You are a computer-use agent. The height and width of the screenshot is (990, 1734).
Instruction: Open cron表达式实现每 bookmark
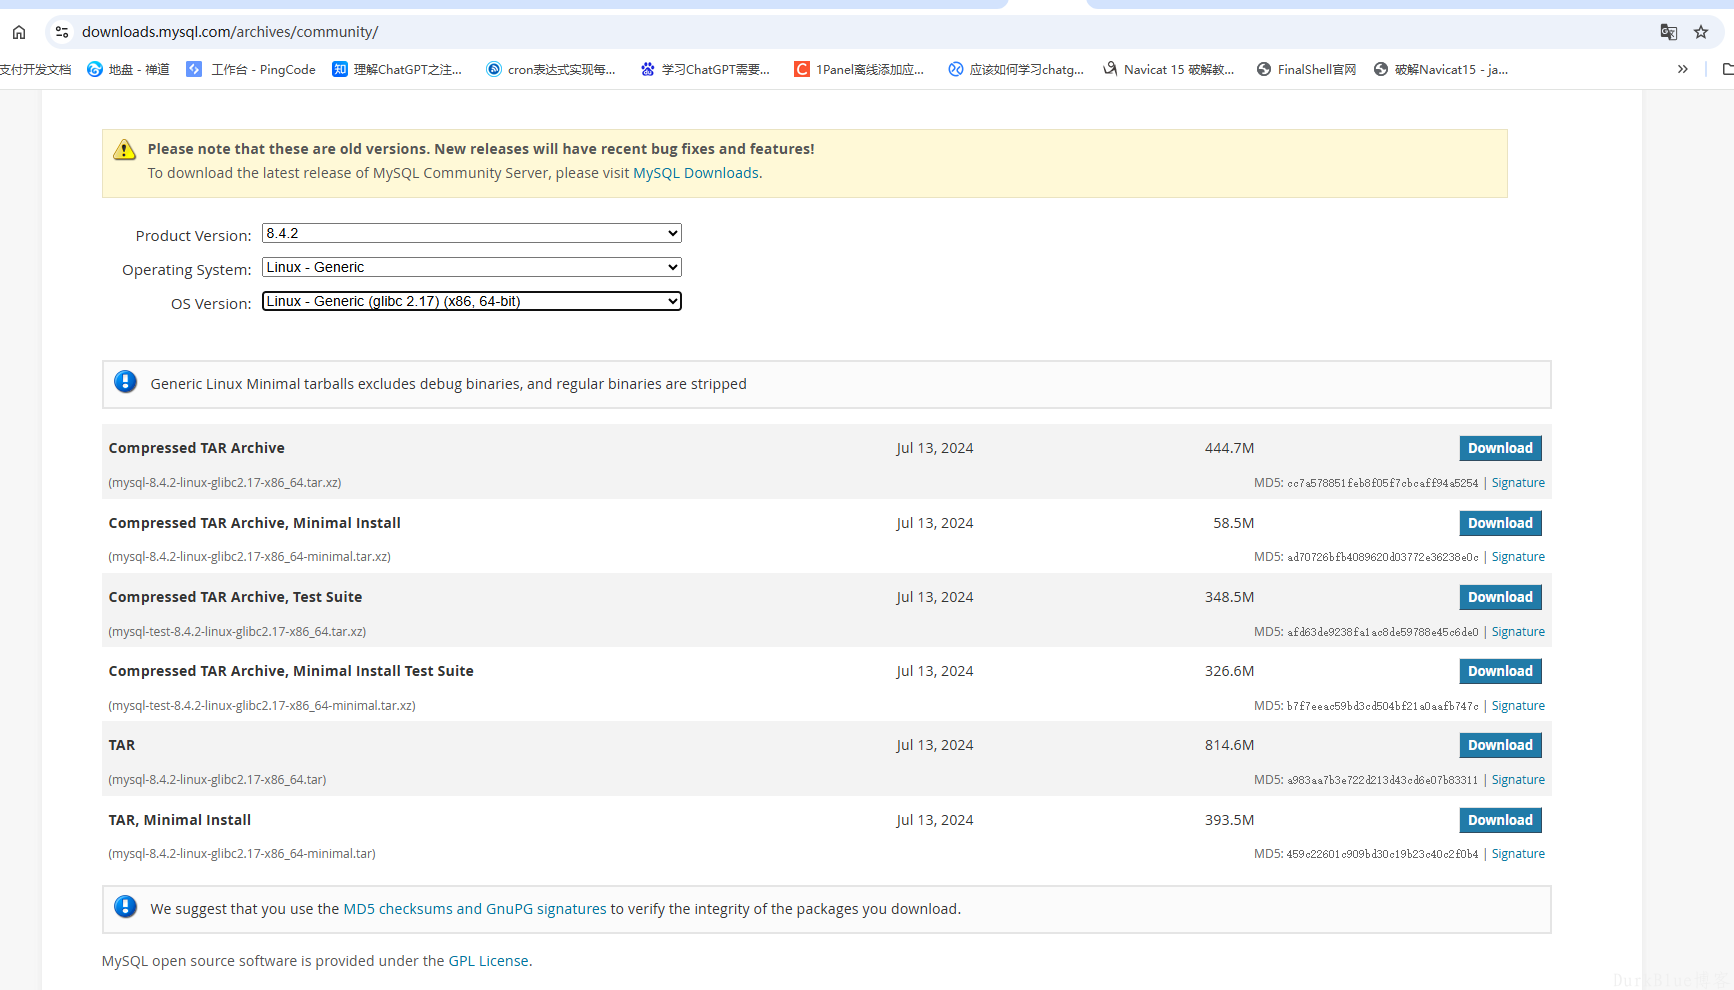pos(550,69)
